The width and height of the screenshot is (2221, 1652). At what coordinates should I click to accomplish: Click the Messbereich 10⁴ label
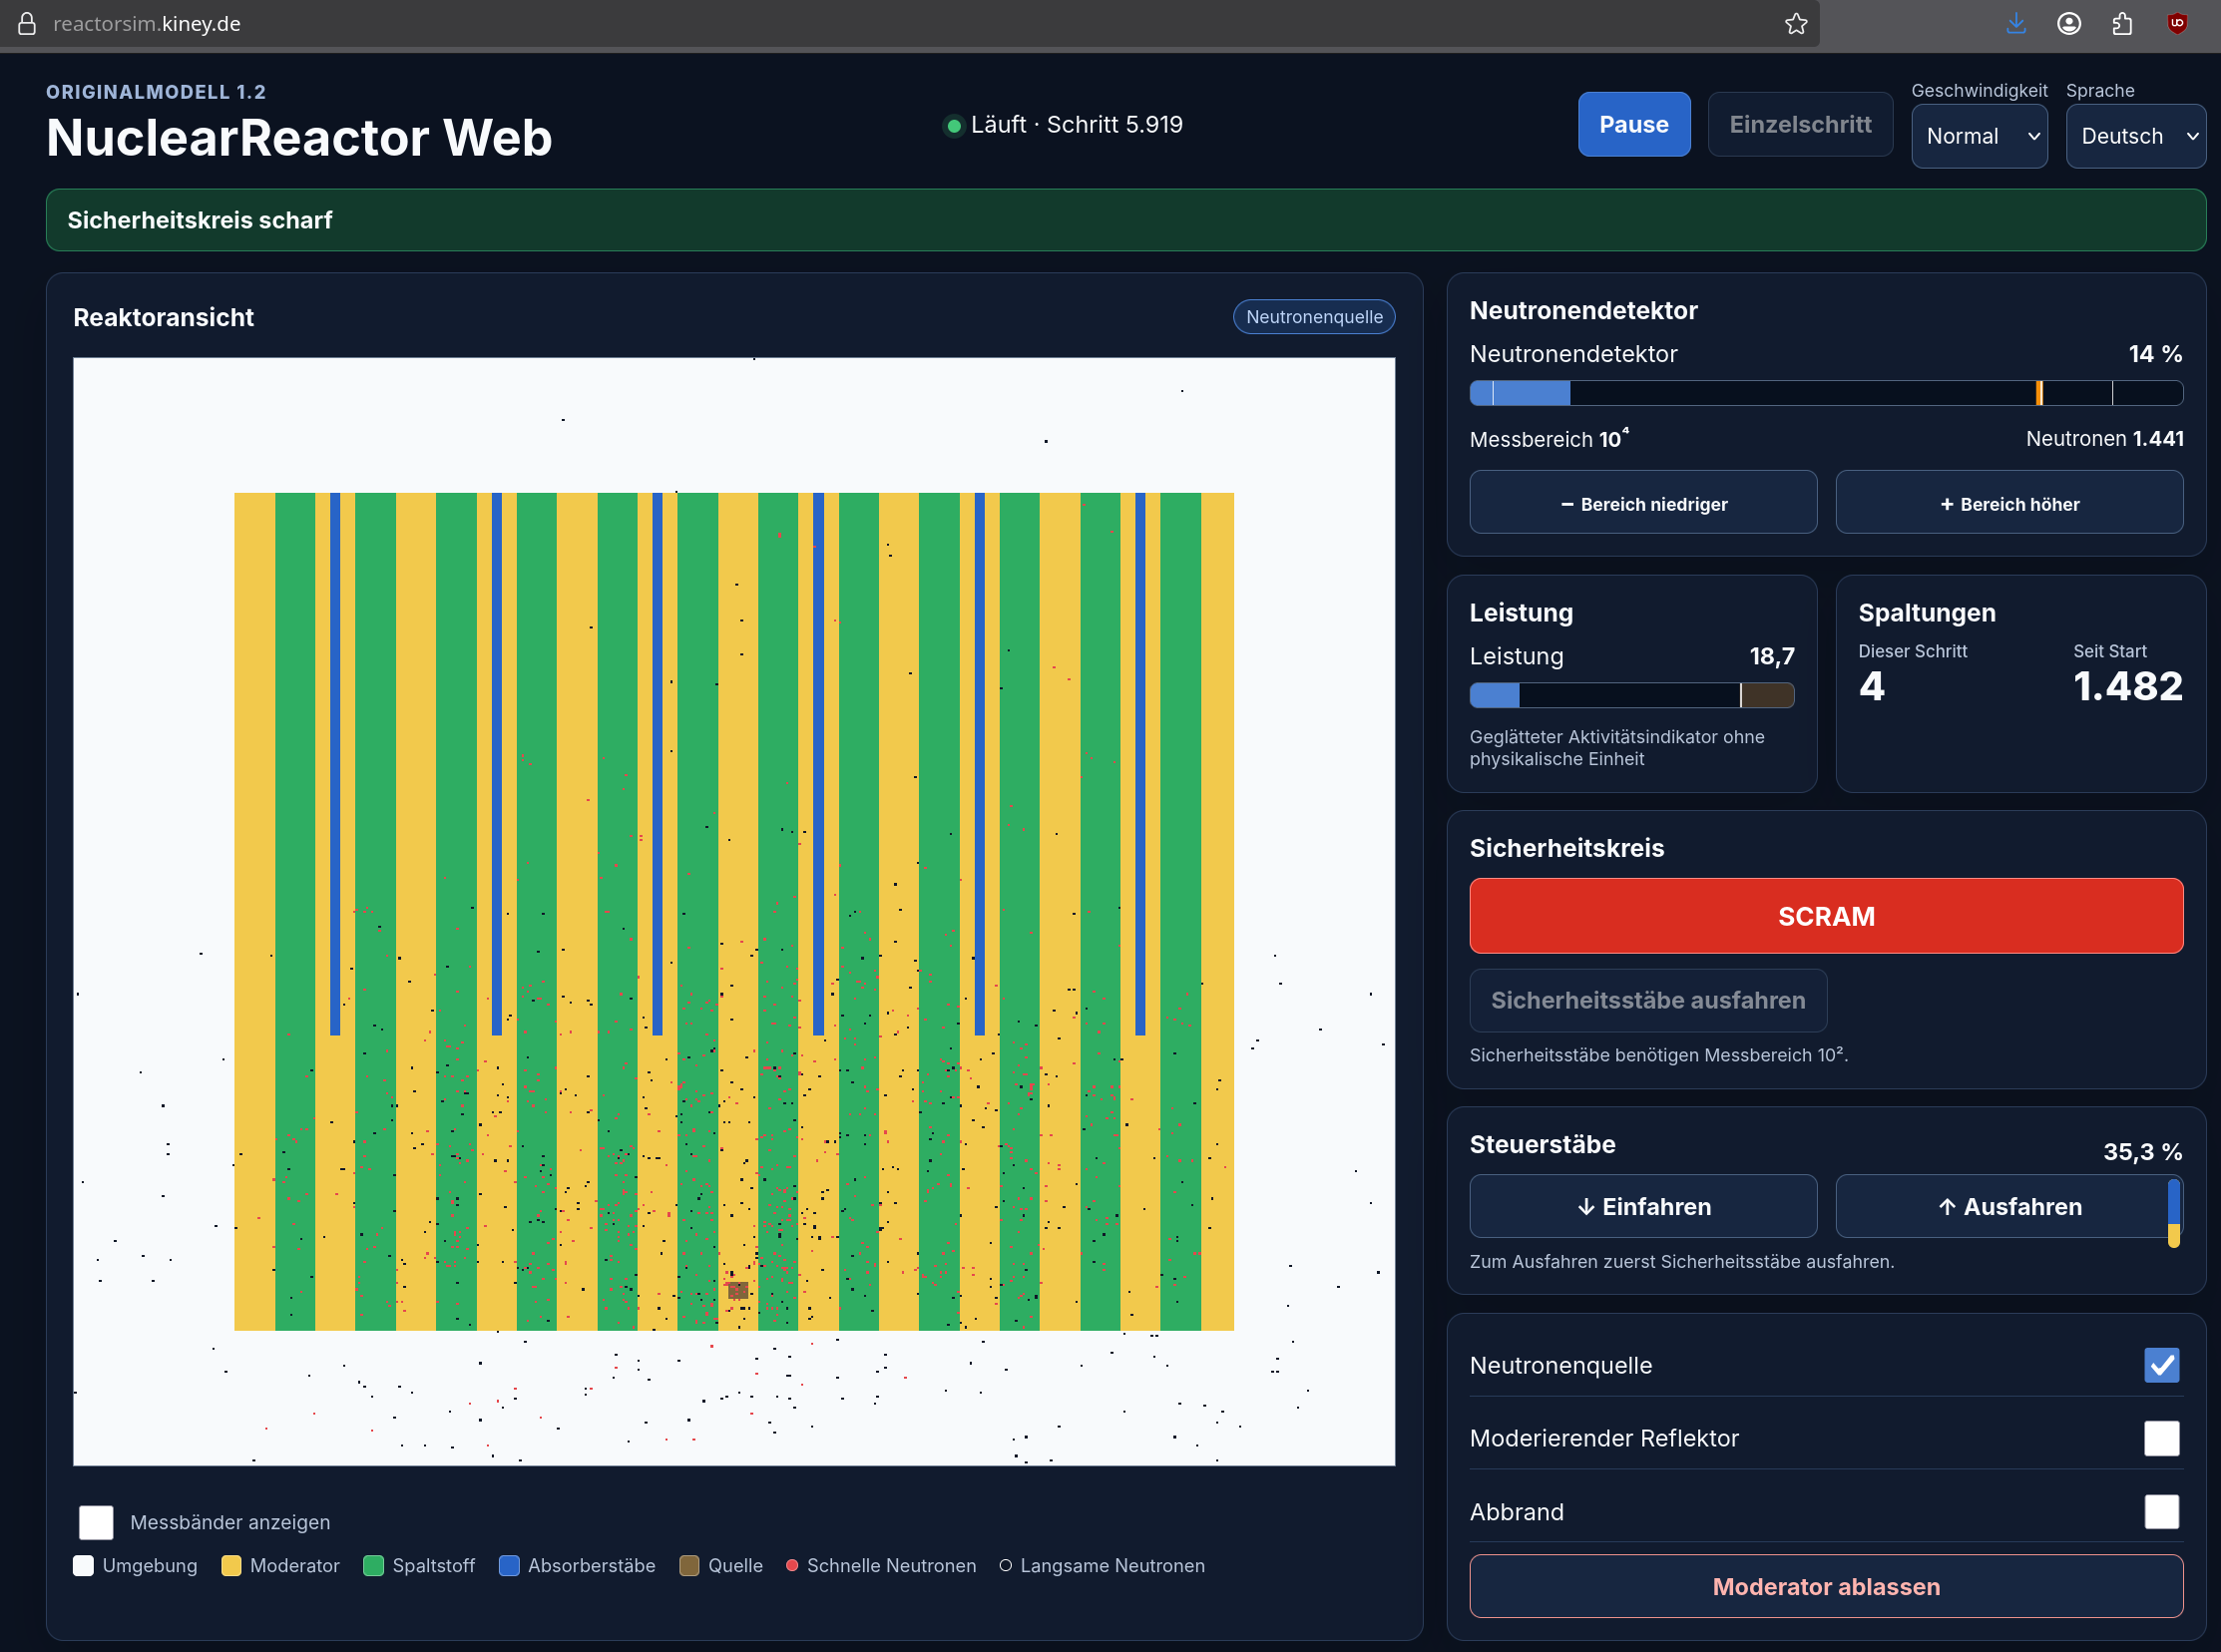1549,438
